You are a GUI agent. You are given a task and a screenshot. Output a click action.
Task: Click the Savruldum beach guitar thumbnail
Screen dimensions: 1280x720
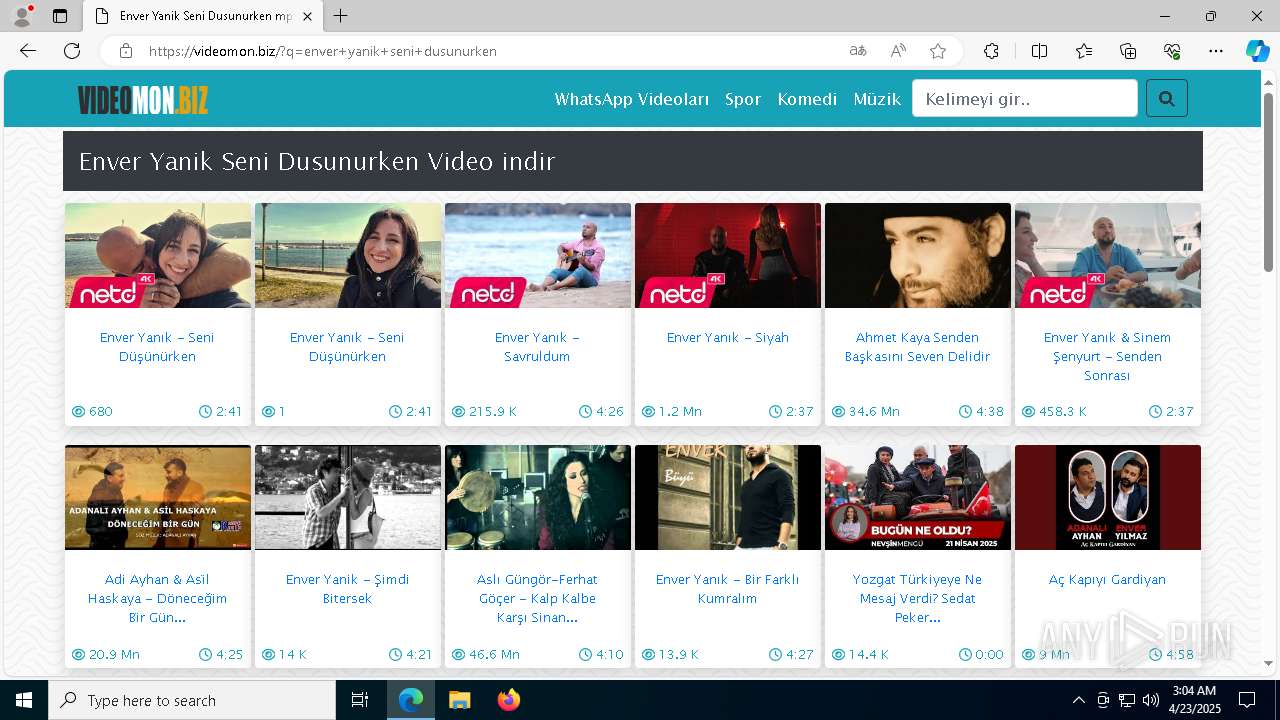pos(538,255)
